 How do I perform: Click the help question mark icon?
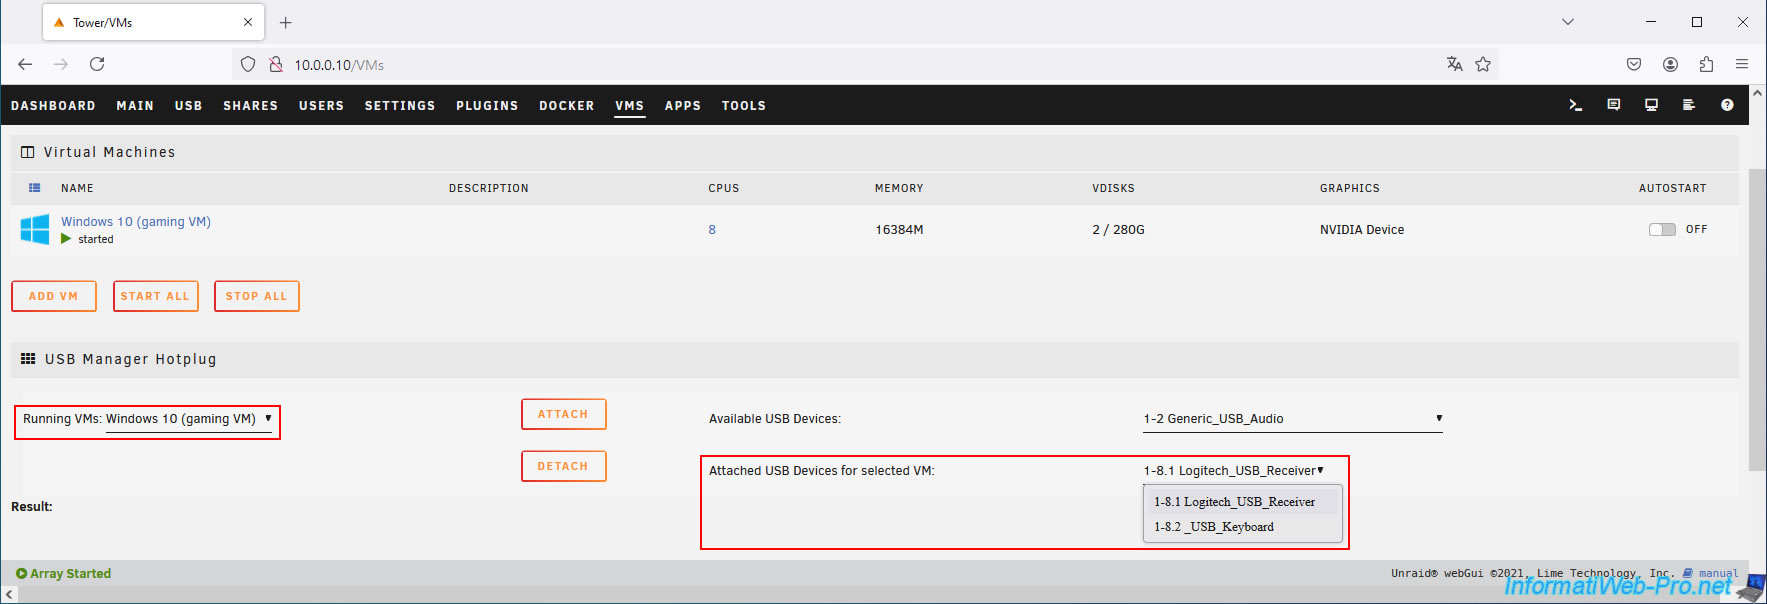pyautogui.click(x=1727, y=105)
